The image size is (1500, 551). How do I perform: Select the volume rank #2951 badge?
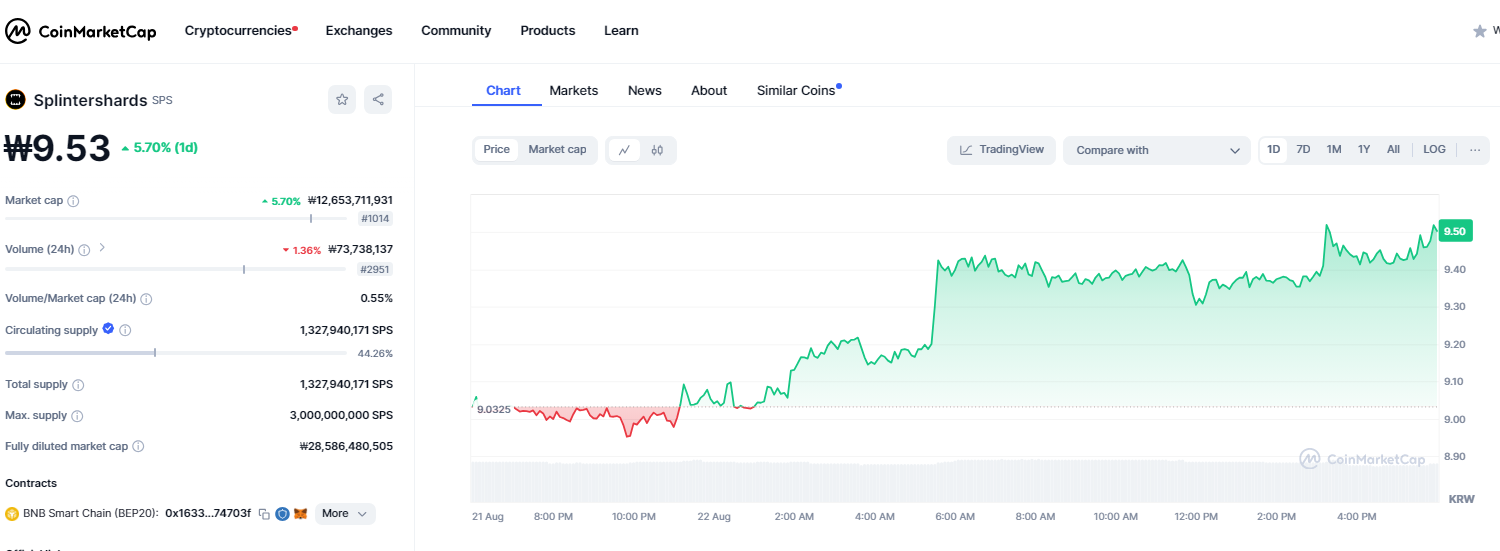point(376,269)
